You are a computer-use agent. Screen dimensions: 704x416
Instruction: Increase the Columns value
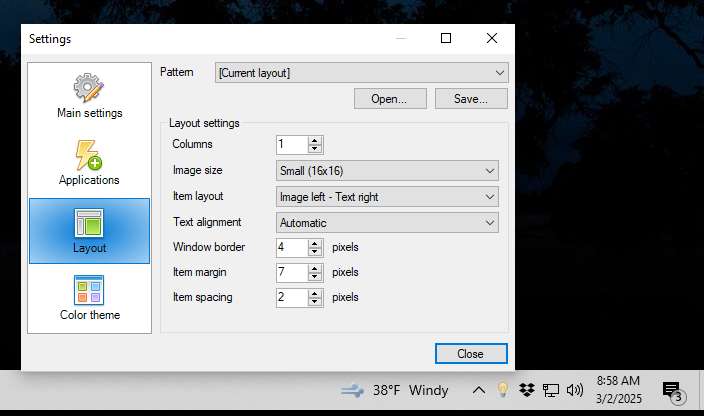click(315, 140)
